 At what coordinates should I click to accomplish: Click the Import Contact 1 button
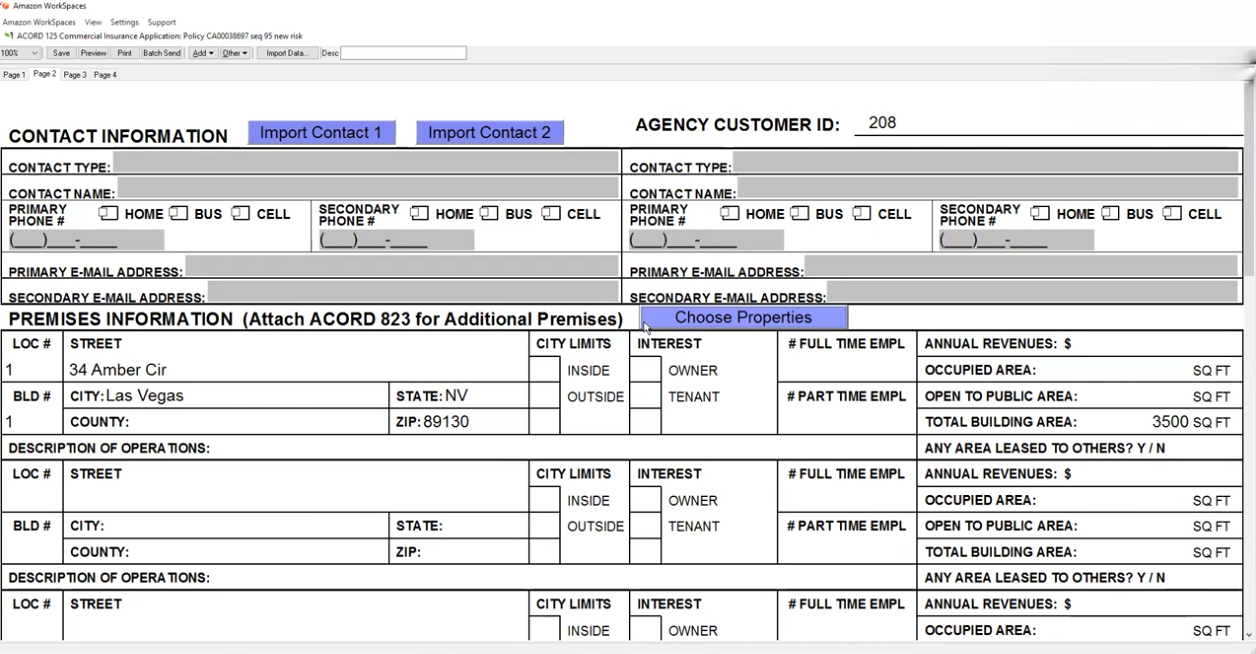321,133
